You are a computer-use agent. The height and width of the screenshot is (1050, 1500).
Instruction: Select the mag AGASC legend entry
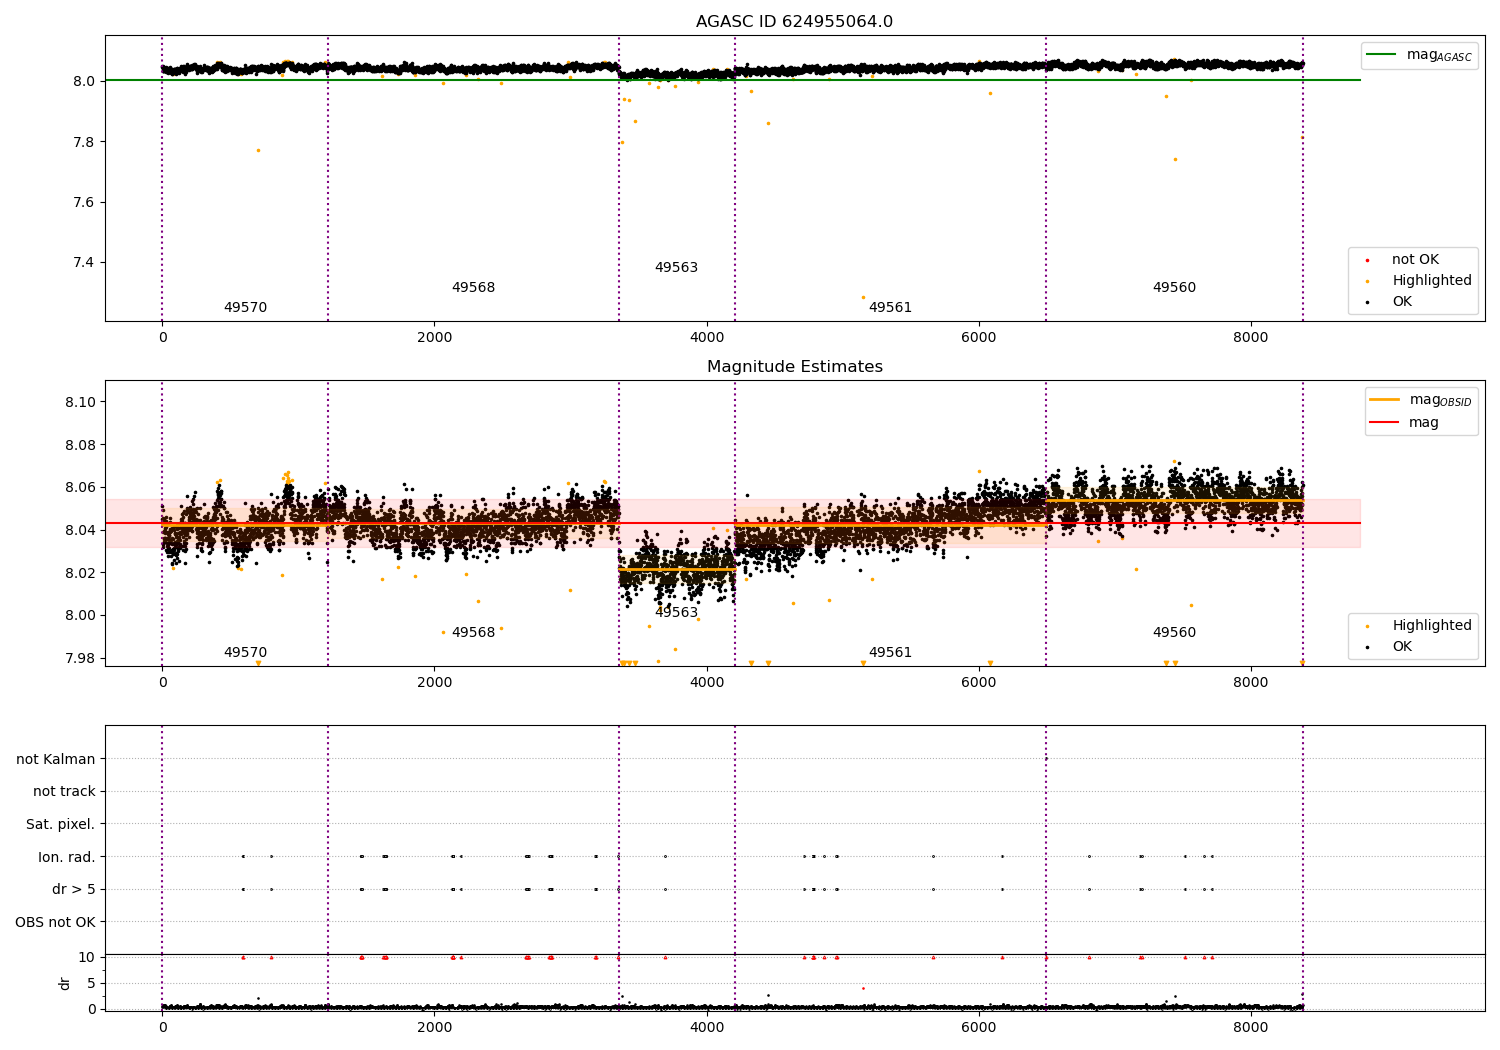(x=1418, y=55)
